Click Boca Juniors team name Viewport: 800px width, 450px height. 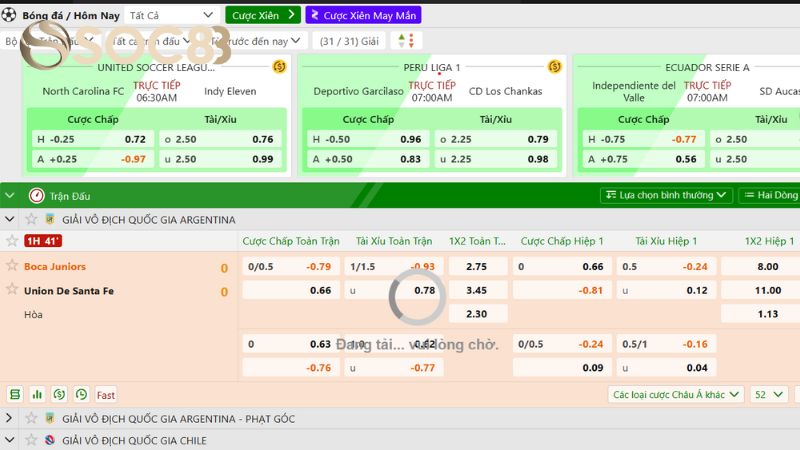coord(55,266)
